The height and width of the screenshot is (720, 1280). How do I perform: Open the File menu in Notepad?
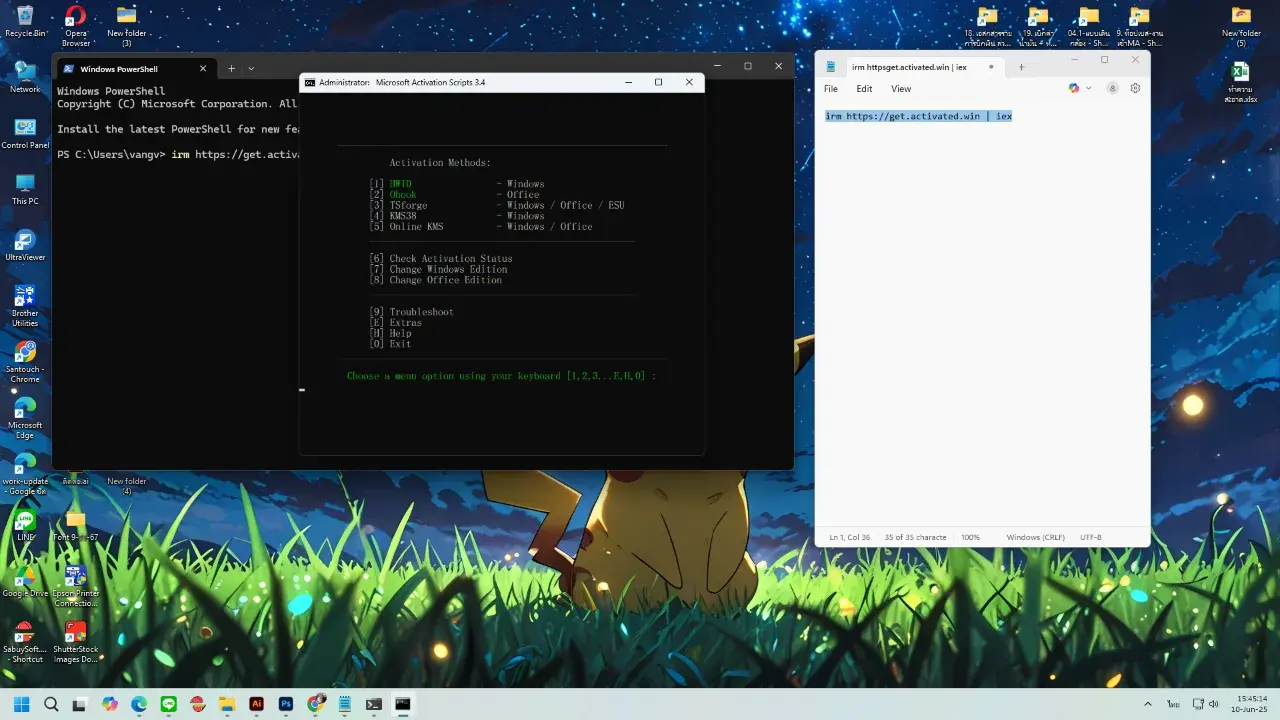[x=831, y=89]
